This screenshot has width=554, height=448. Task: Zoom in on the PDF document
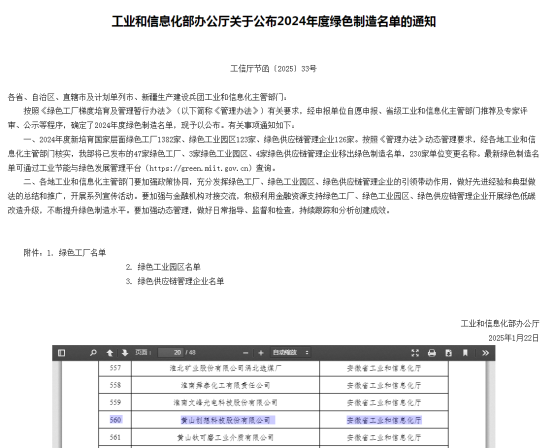coord(261,353)
